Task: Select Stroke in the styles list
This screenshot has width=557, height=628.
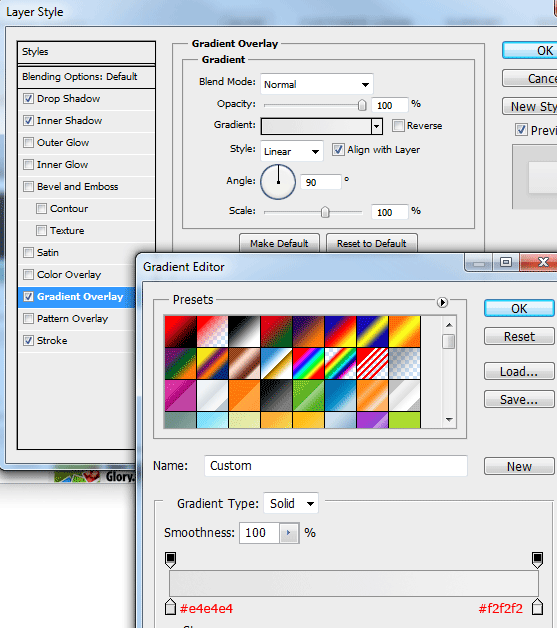Action: [x=52, y=341]
